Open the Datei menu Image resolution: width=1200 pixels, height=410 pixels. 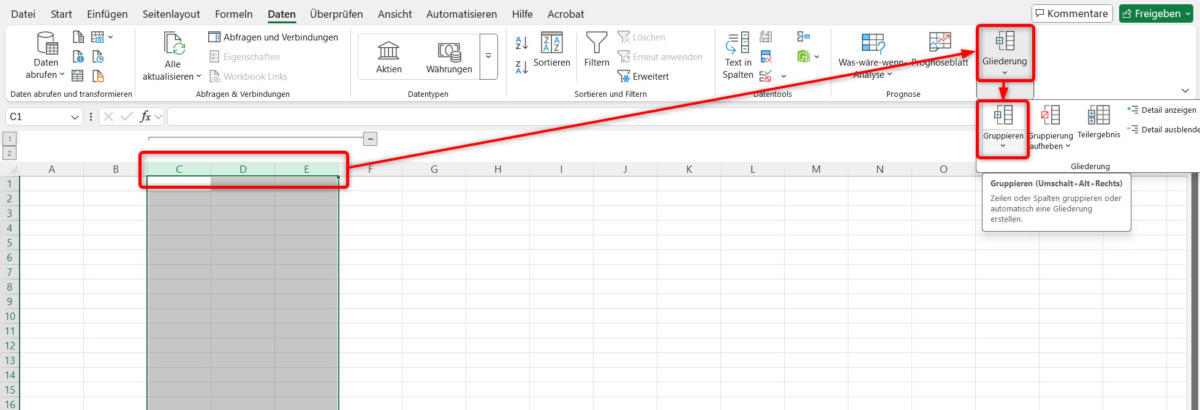[x=22, y=14]
